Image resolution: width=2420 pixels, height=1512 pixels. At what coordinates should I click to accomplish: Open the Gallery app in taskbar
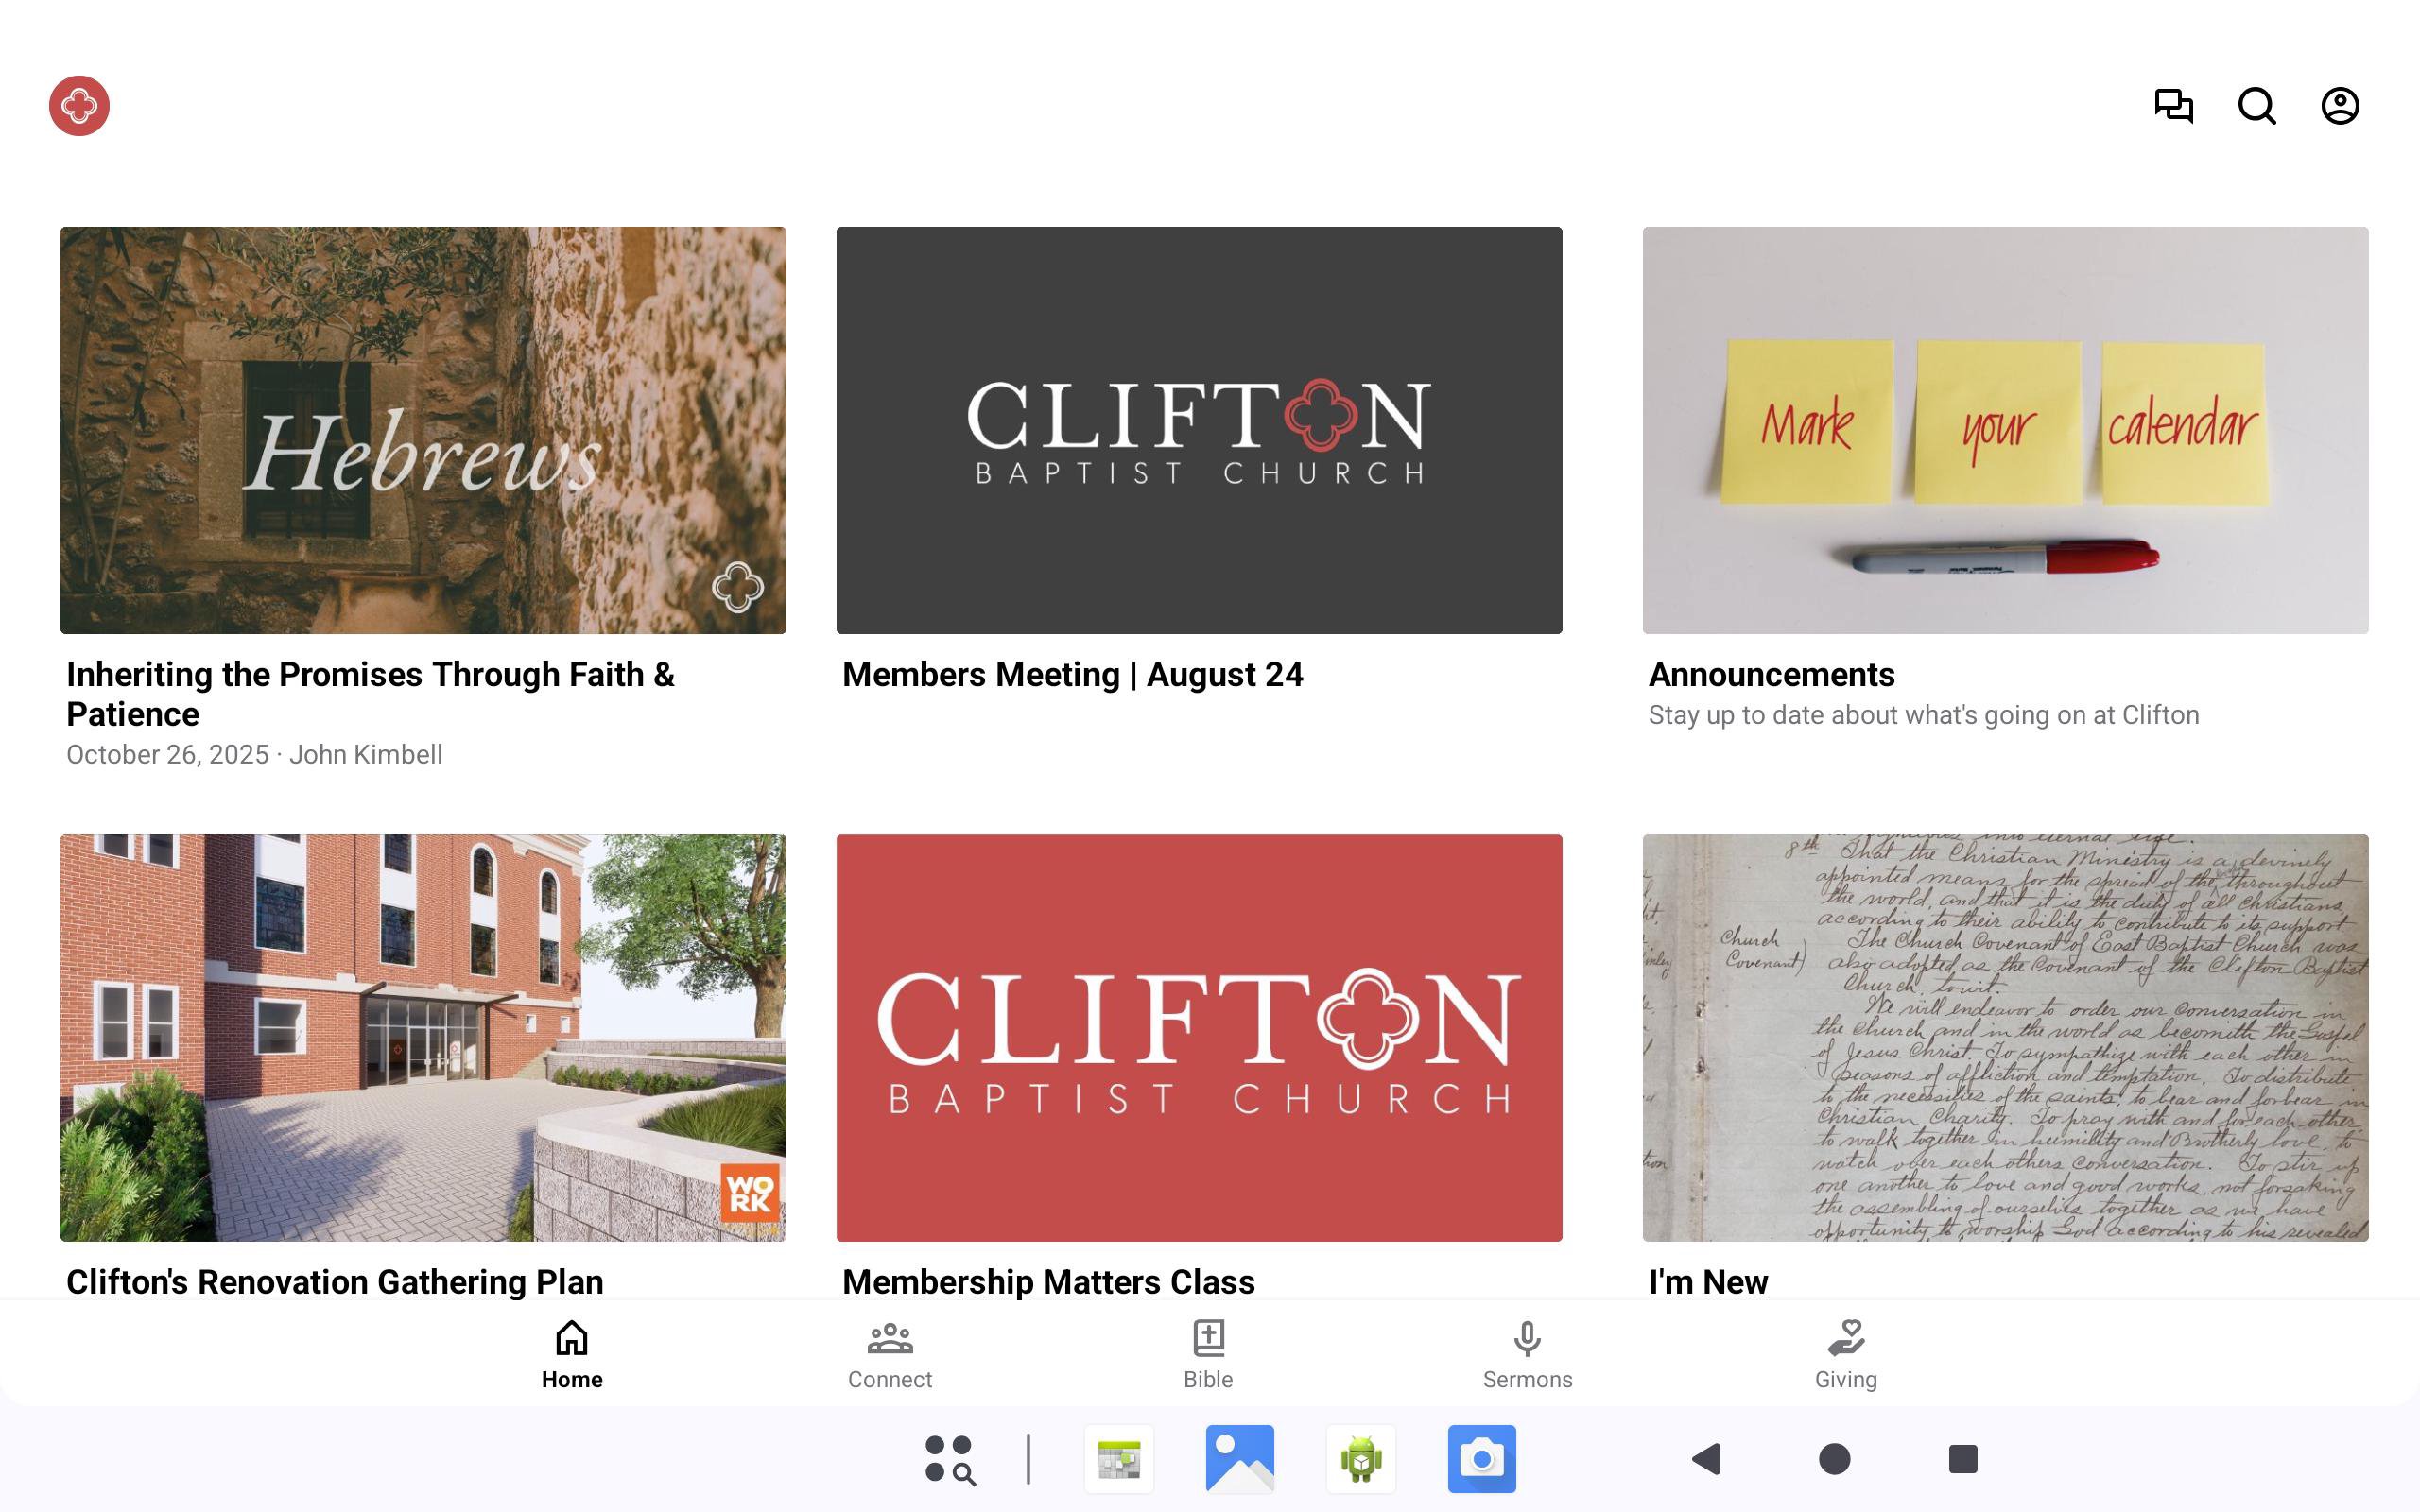pos(1240,1459)
